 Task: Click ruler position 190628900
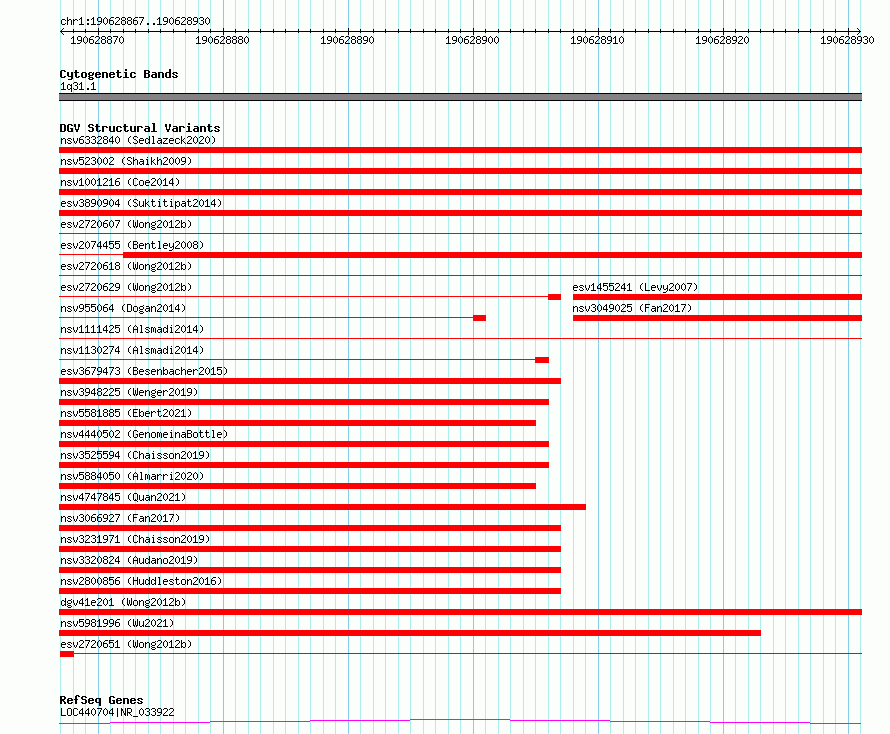(472, 40)
